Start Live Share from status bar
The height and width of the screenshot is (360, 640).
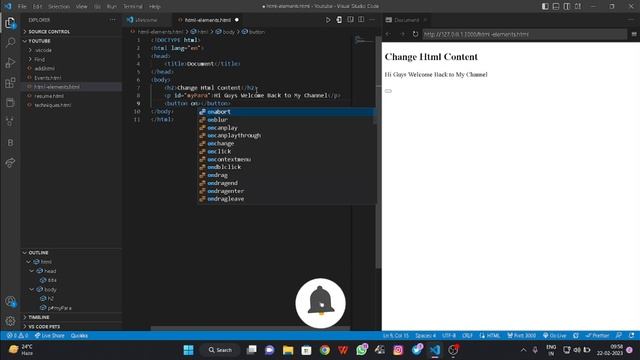50,336
